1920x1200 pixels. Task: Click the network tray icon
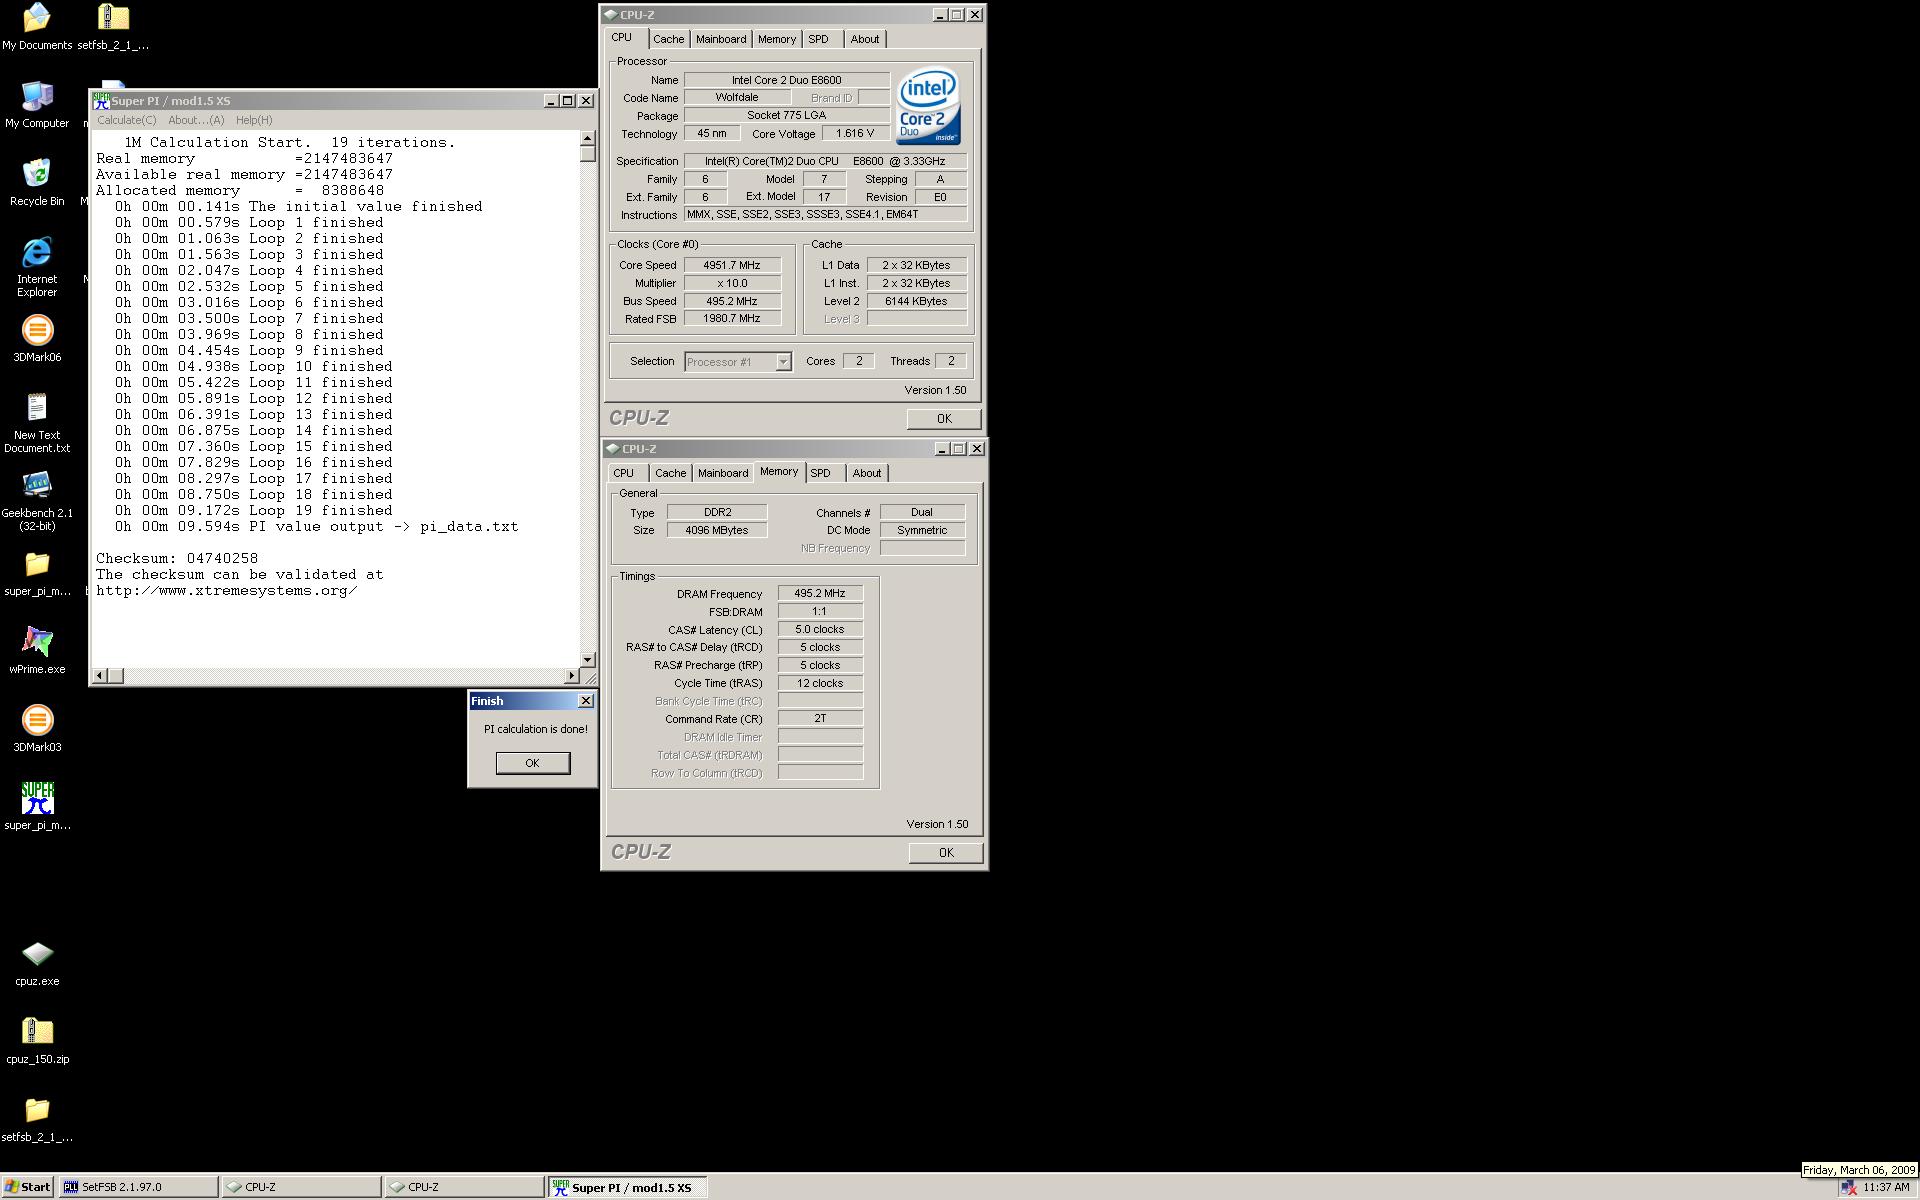1848,1187
